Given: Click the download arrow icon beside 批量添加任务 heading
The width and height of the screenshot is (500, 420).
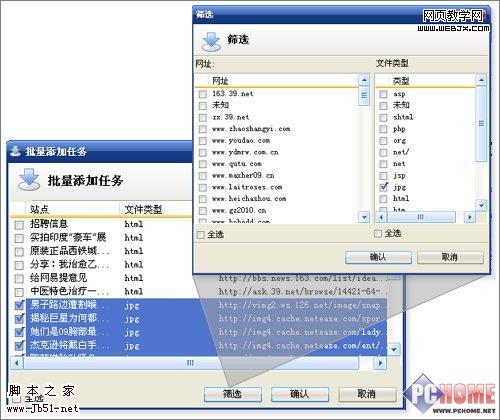Looking at the screenshot, I should (x=29, y=179).
